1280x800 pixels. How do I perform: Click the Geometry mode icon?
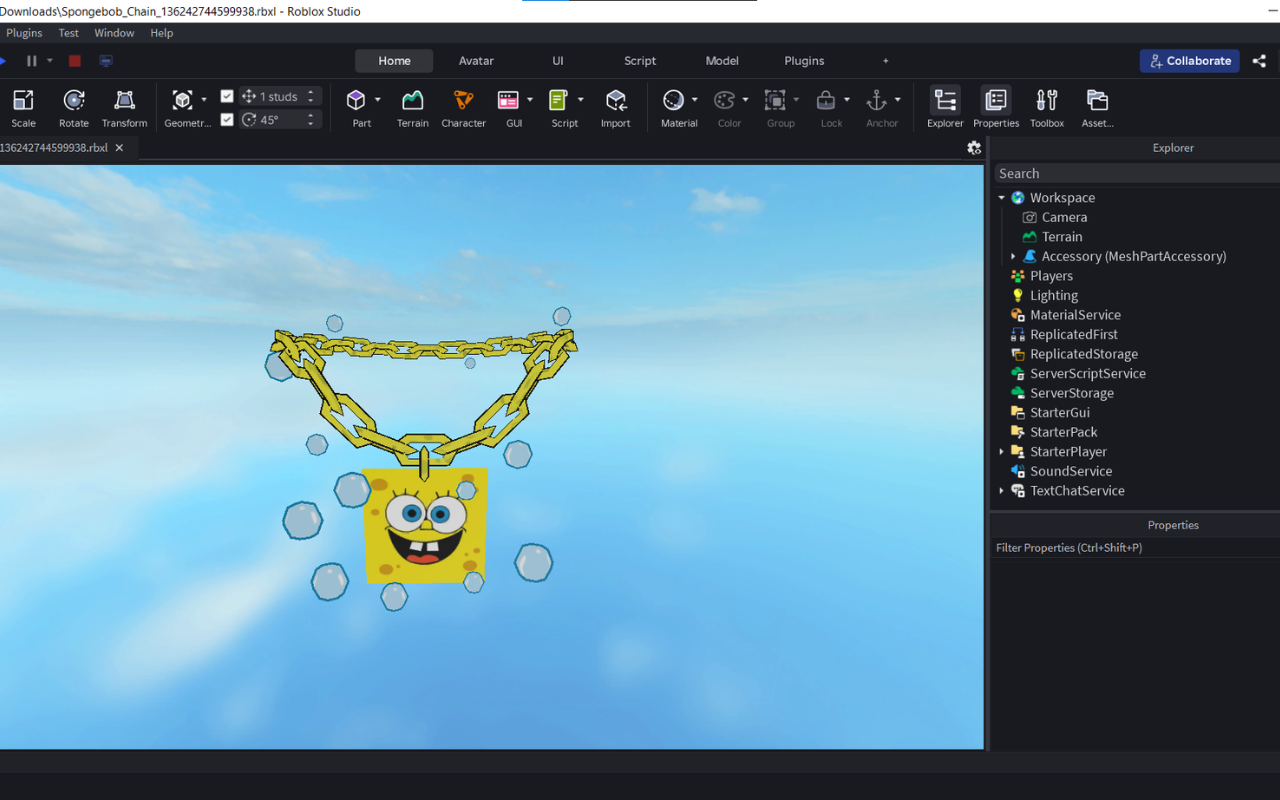182,100
